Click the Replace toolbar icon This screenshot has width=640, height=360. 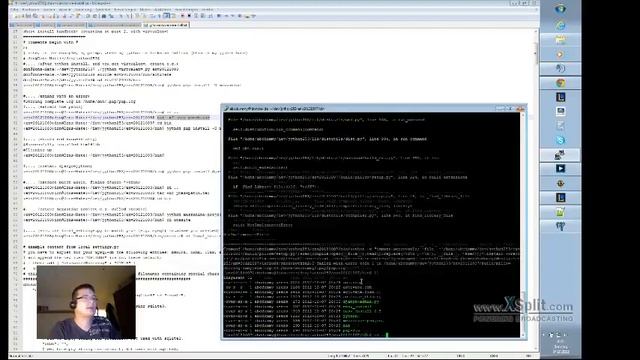tap(112, 16)
